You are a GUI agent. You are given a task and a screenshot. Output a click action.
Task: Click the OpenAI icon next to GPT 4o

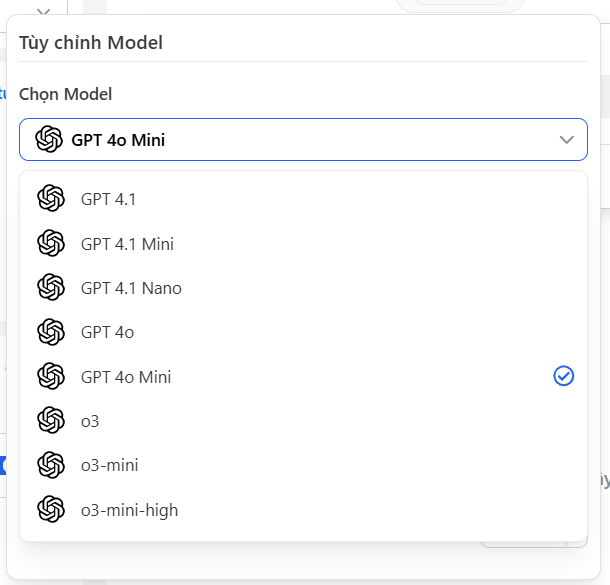click(x=51, y=332)
